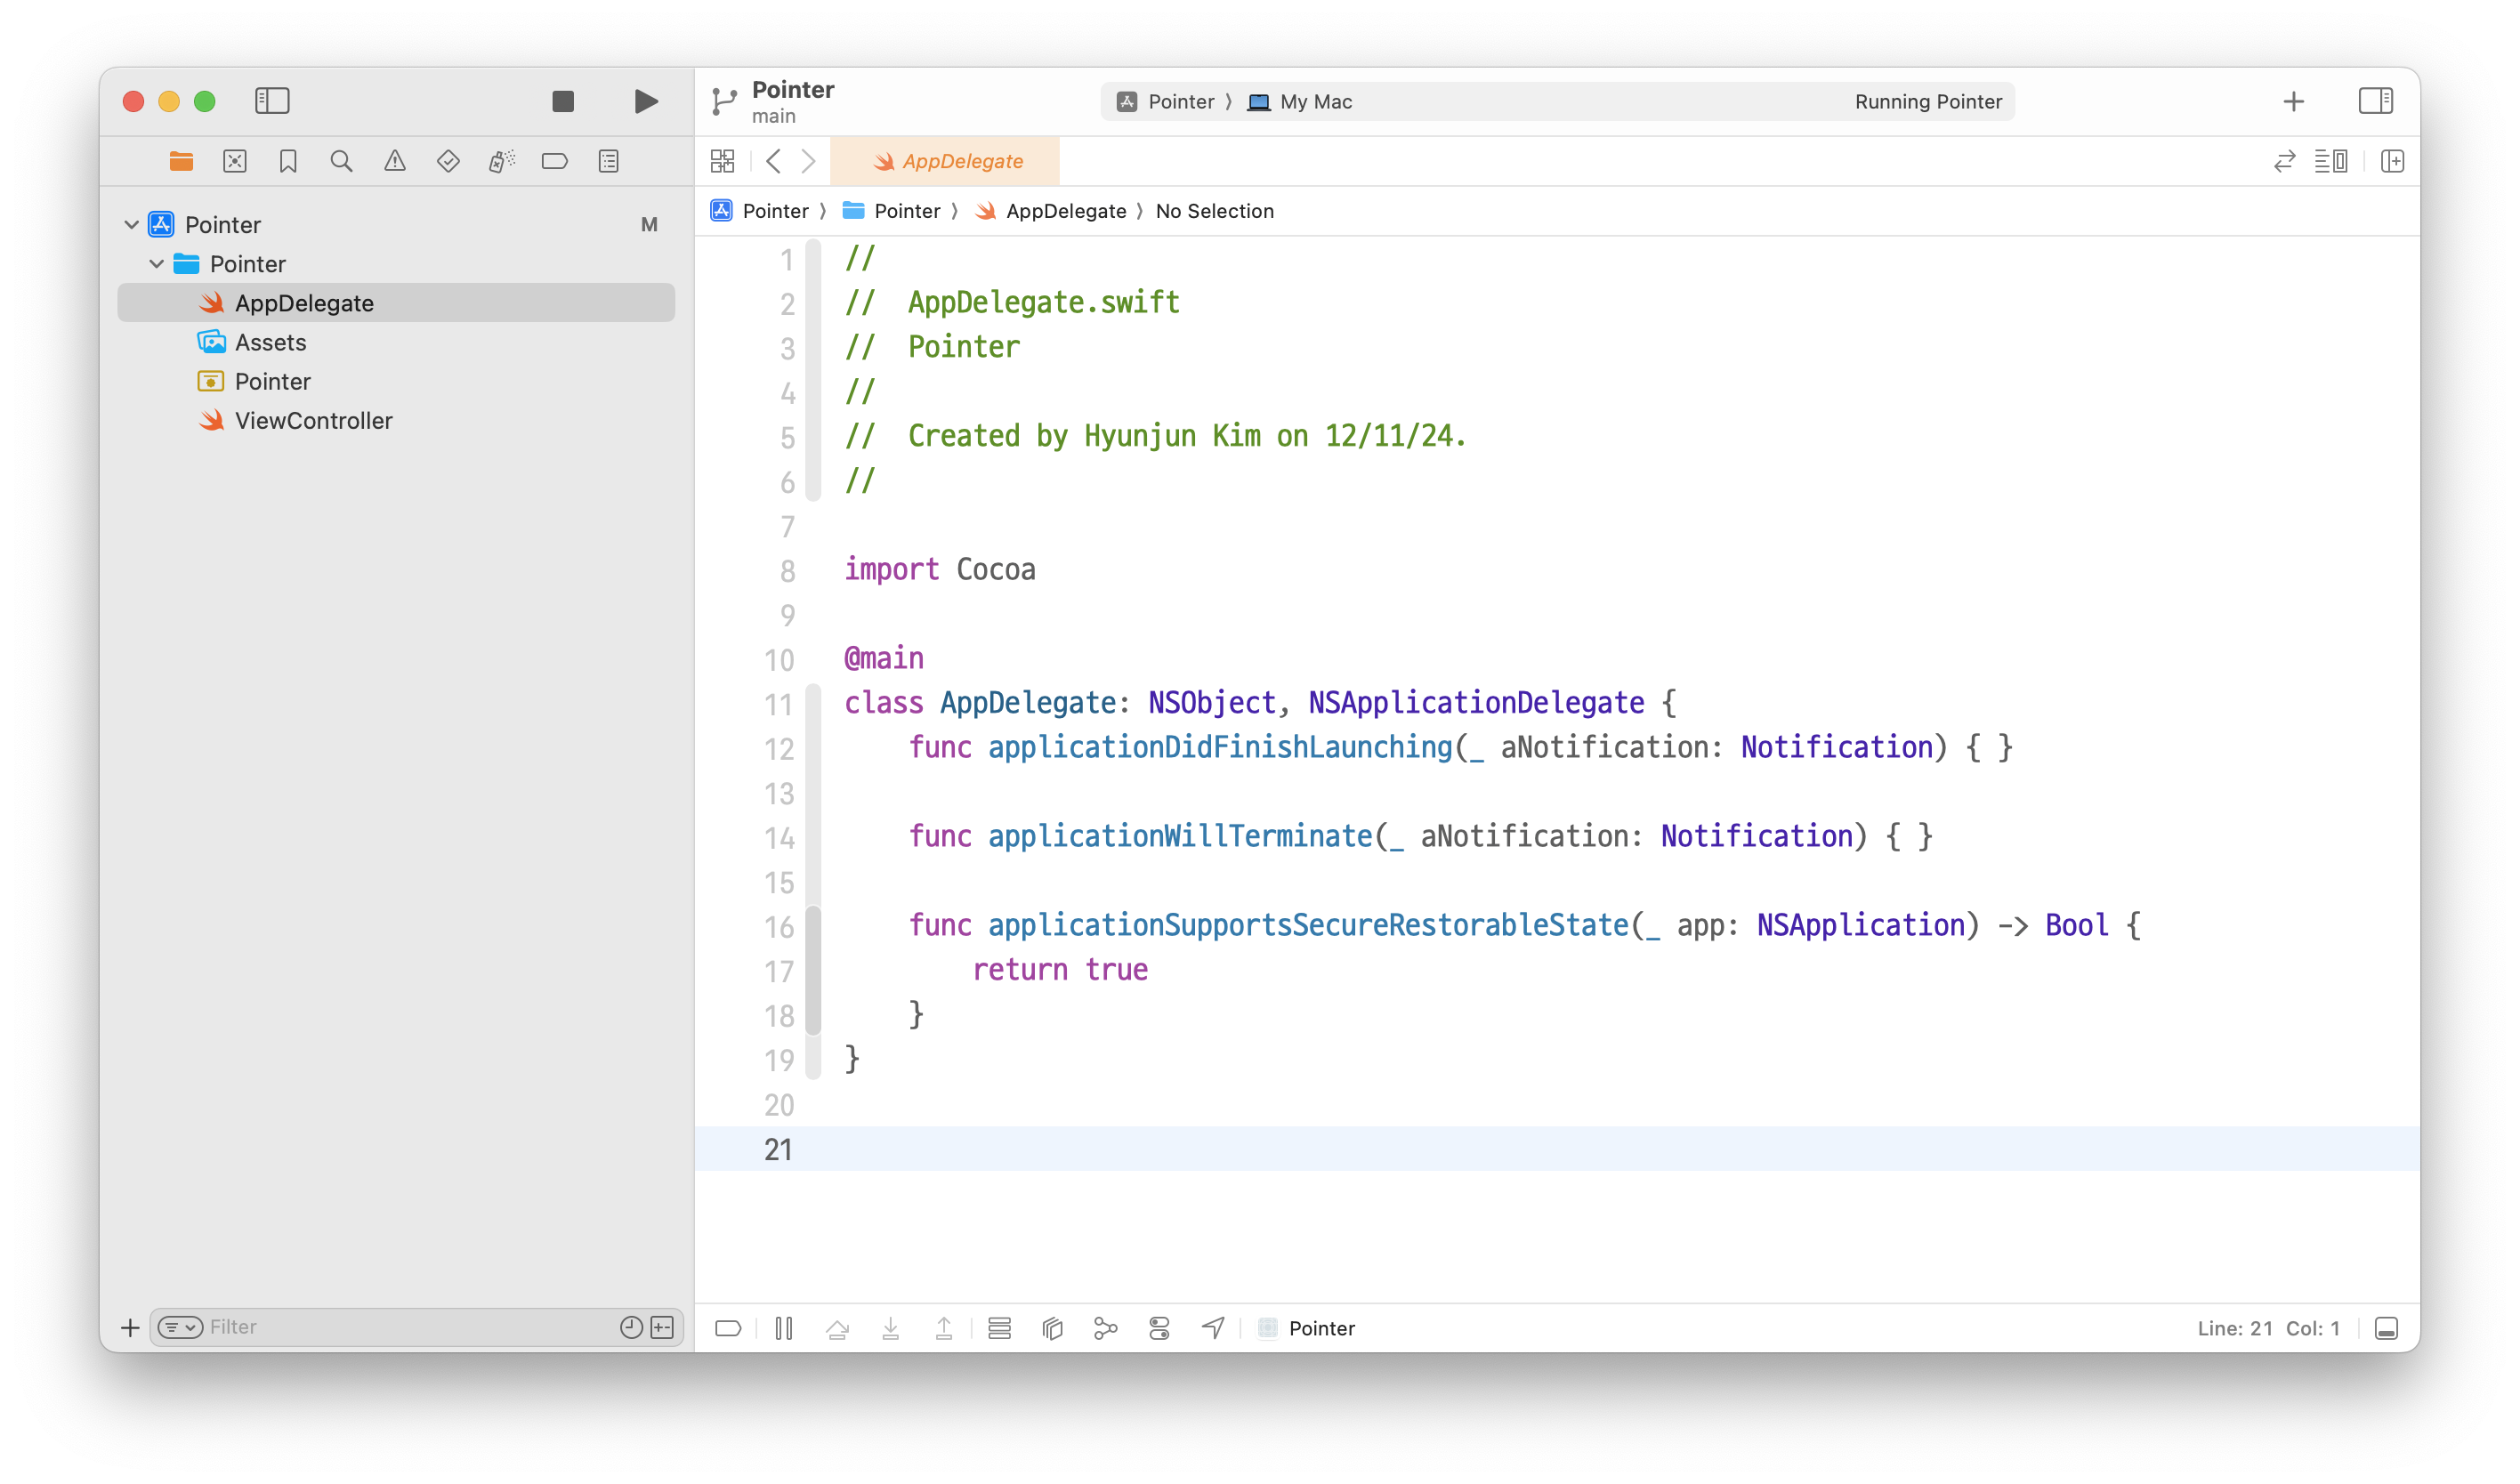The image size is (2520, 1484).
Task: Click the Simulate Location arrow icon
Action: click(1213, 1328)
